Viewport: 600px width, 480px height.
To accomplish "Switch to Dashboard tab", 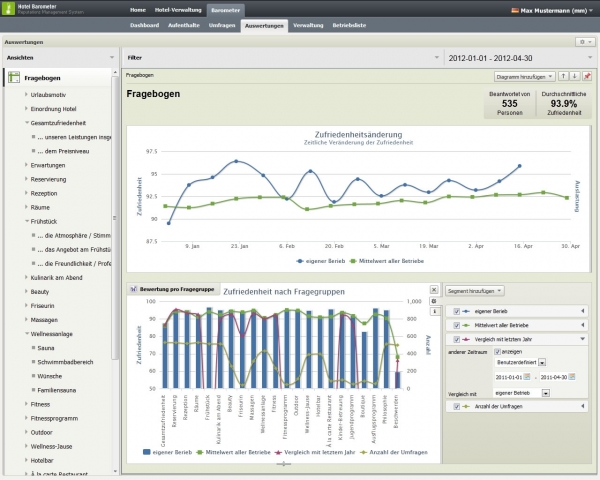I will click(144, 25).
